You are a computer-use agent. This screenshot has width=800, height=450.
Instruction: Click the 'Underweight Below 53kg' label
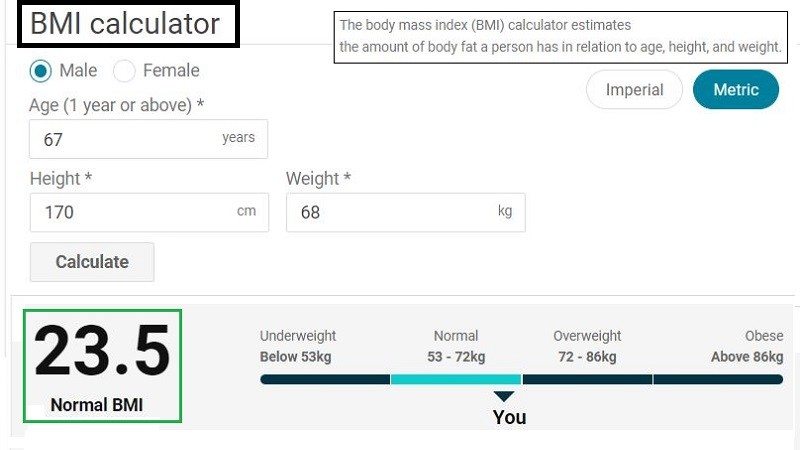tap(298, 346)
